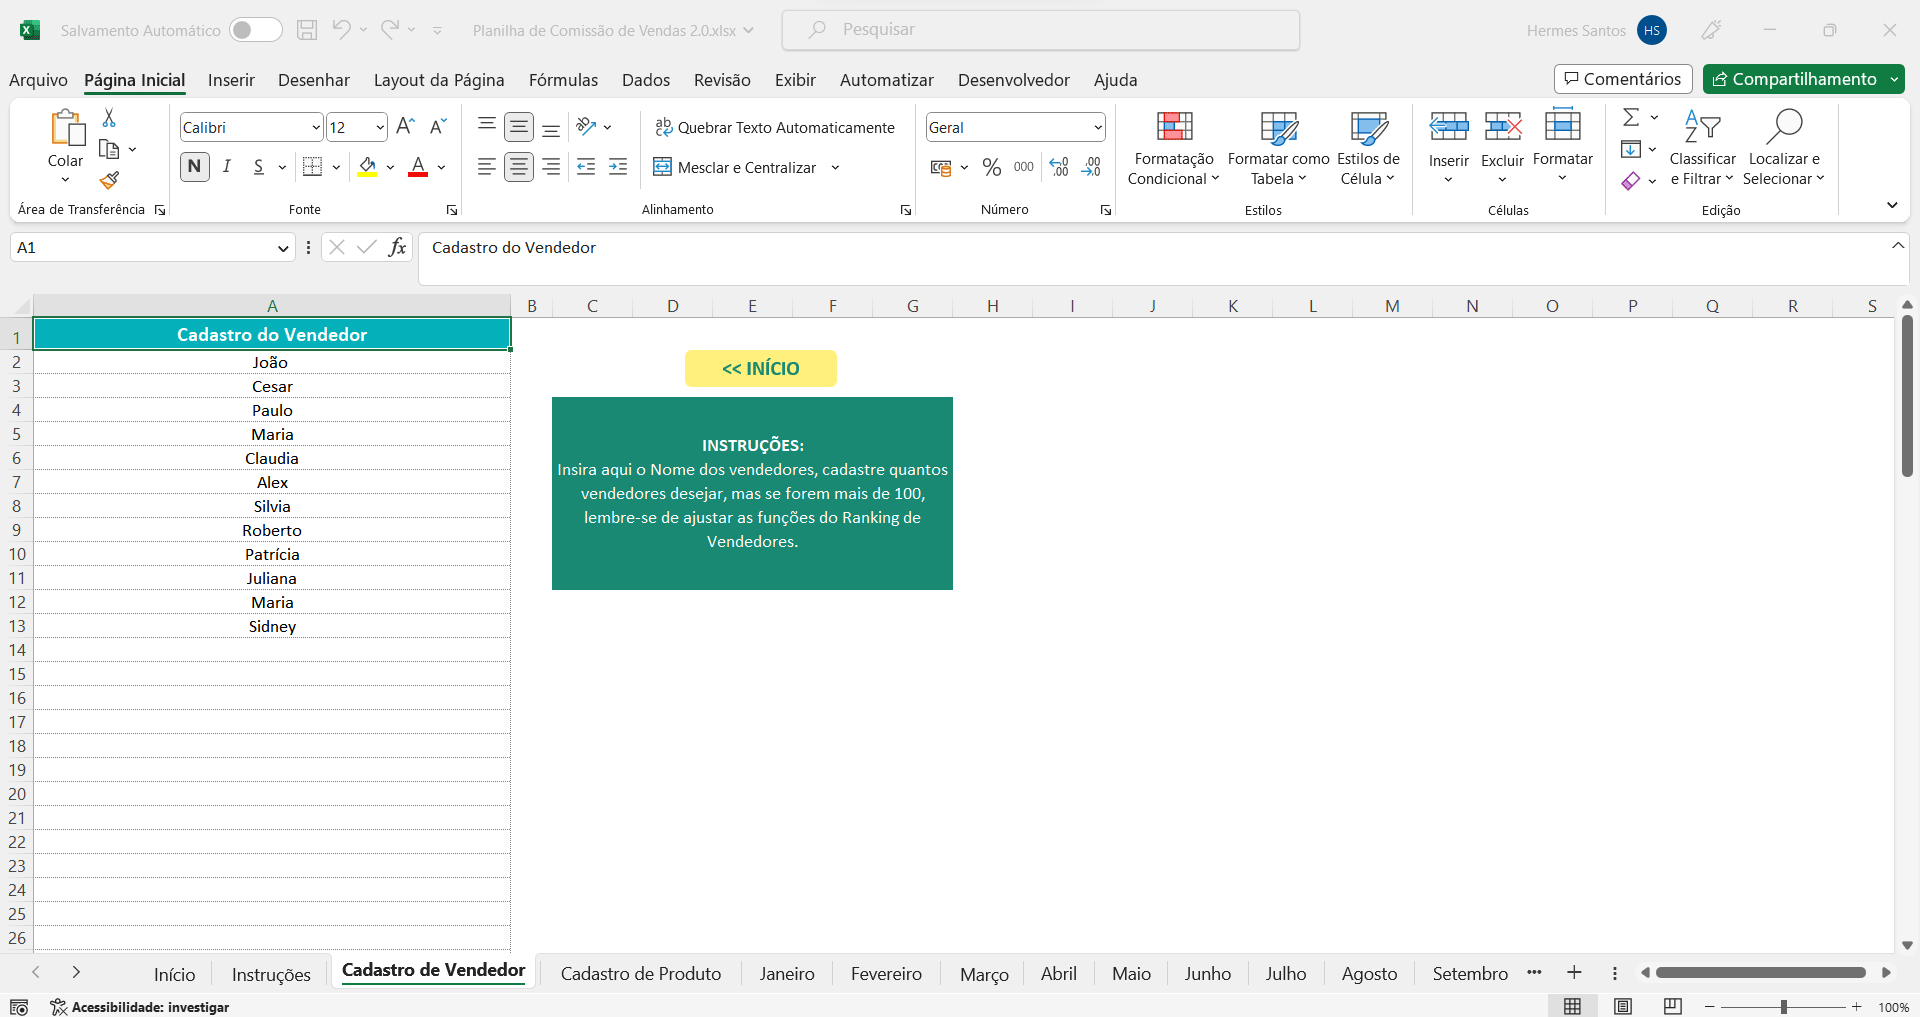The image size is (1920, 1017).
Task: Switch to Page Break Preview in status bar
Action: (x=1673, y=1006)
